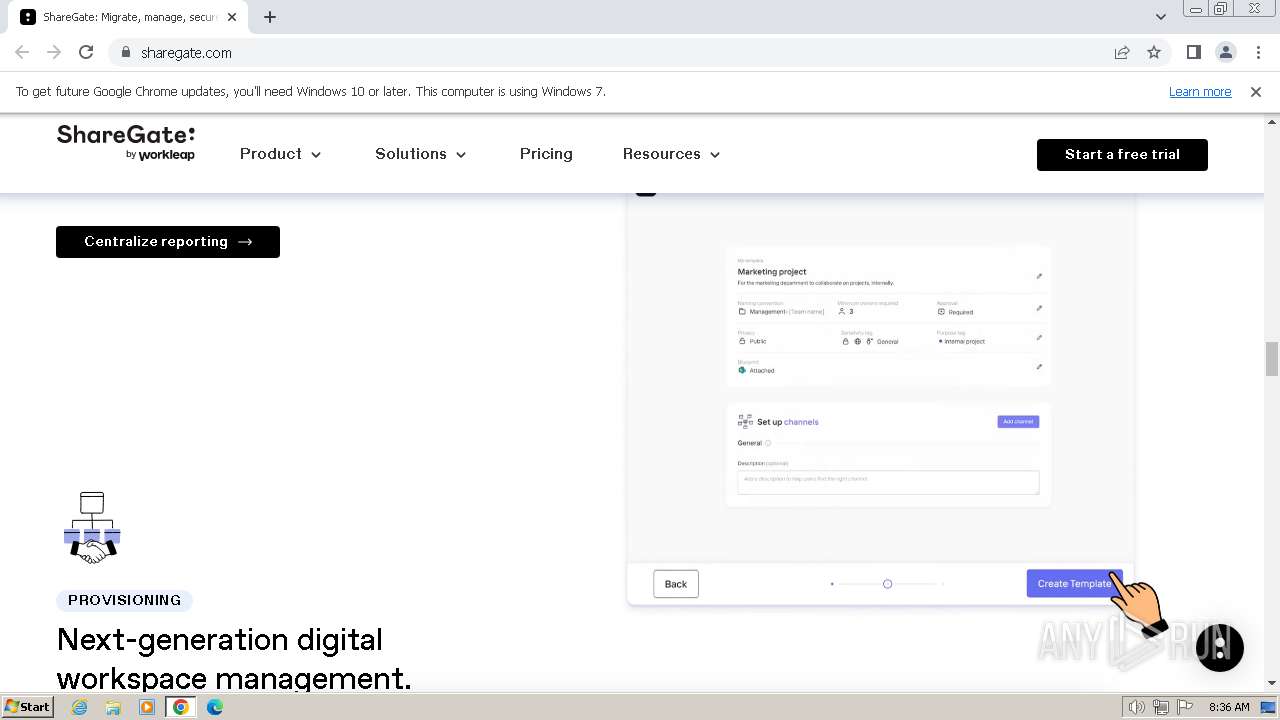This screenshot has width=1280, height=720.
Task: Open the Learn more link about Chrome updates
Action: (x=1200, y=91)
